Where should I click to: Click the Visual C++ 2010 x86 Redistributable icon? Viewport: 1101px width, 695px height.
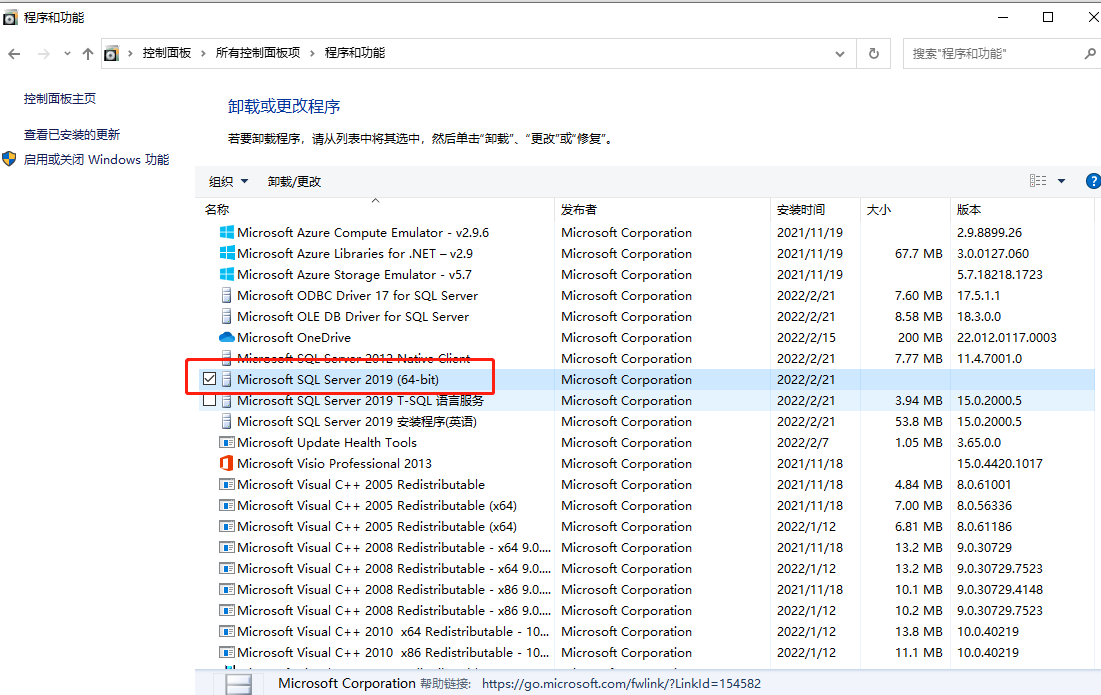227,653
